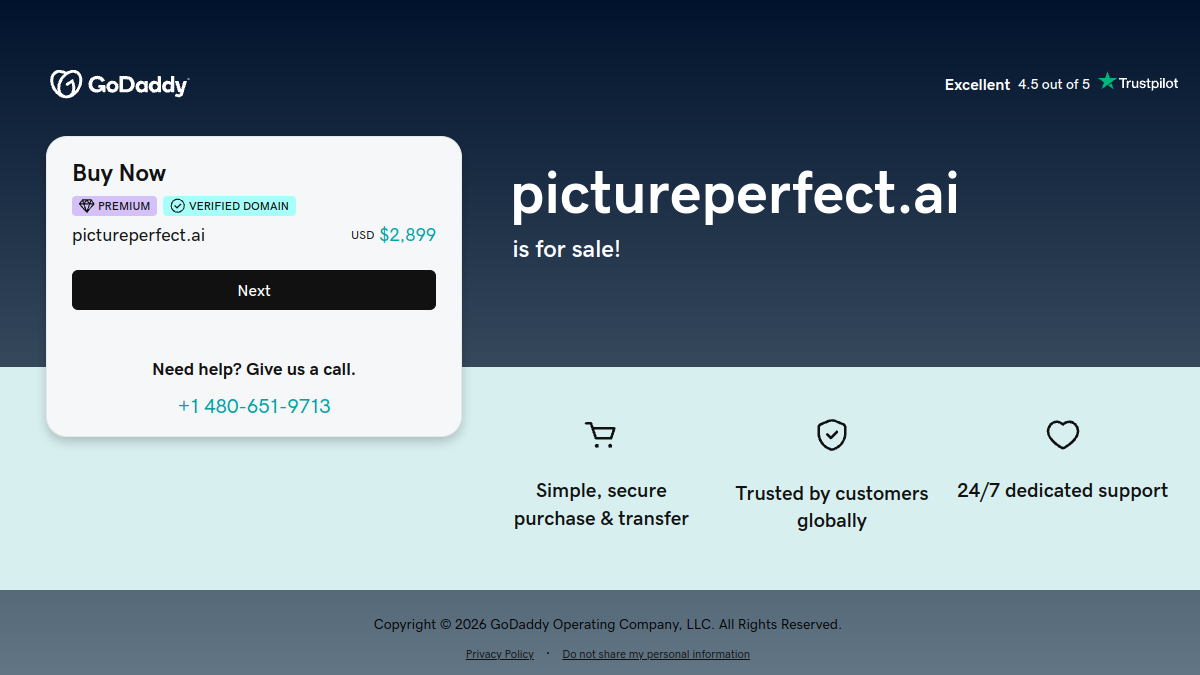This screenshot has height=675, width=1200.
Task: Click the 24/7 dedicated support text
Action: tap(1062, 491)
